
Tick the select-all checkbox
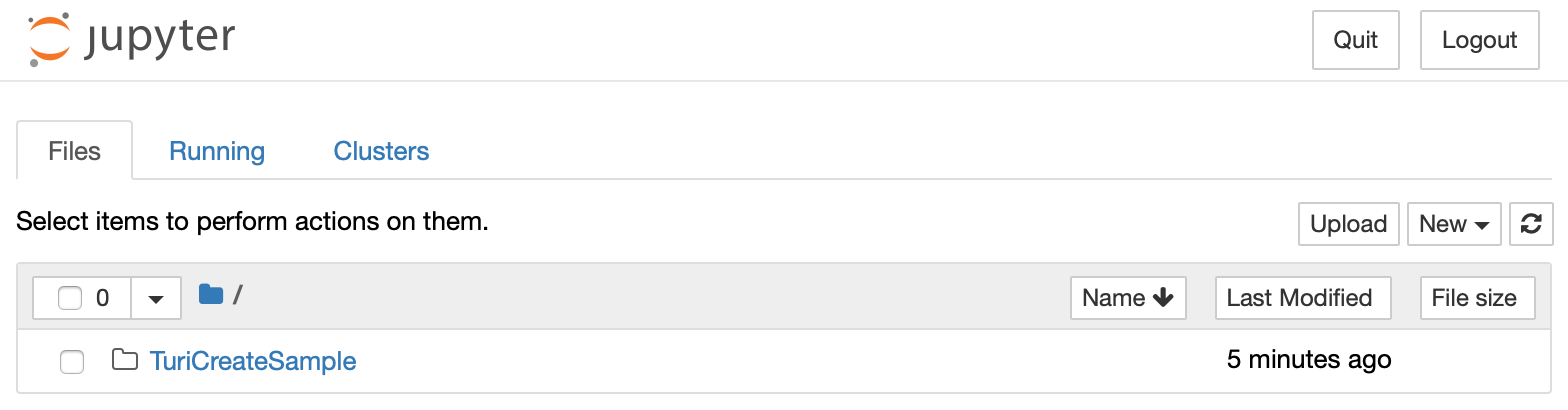[x=70, y=298]
